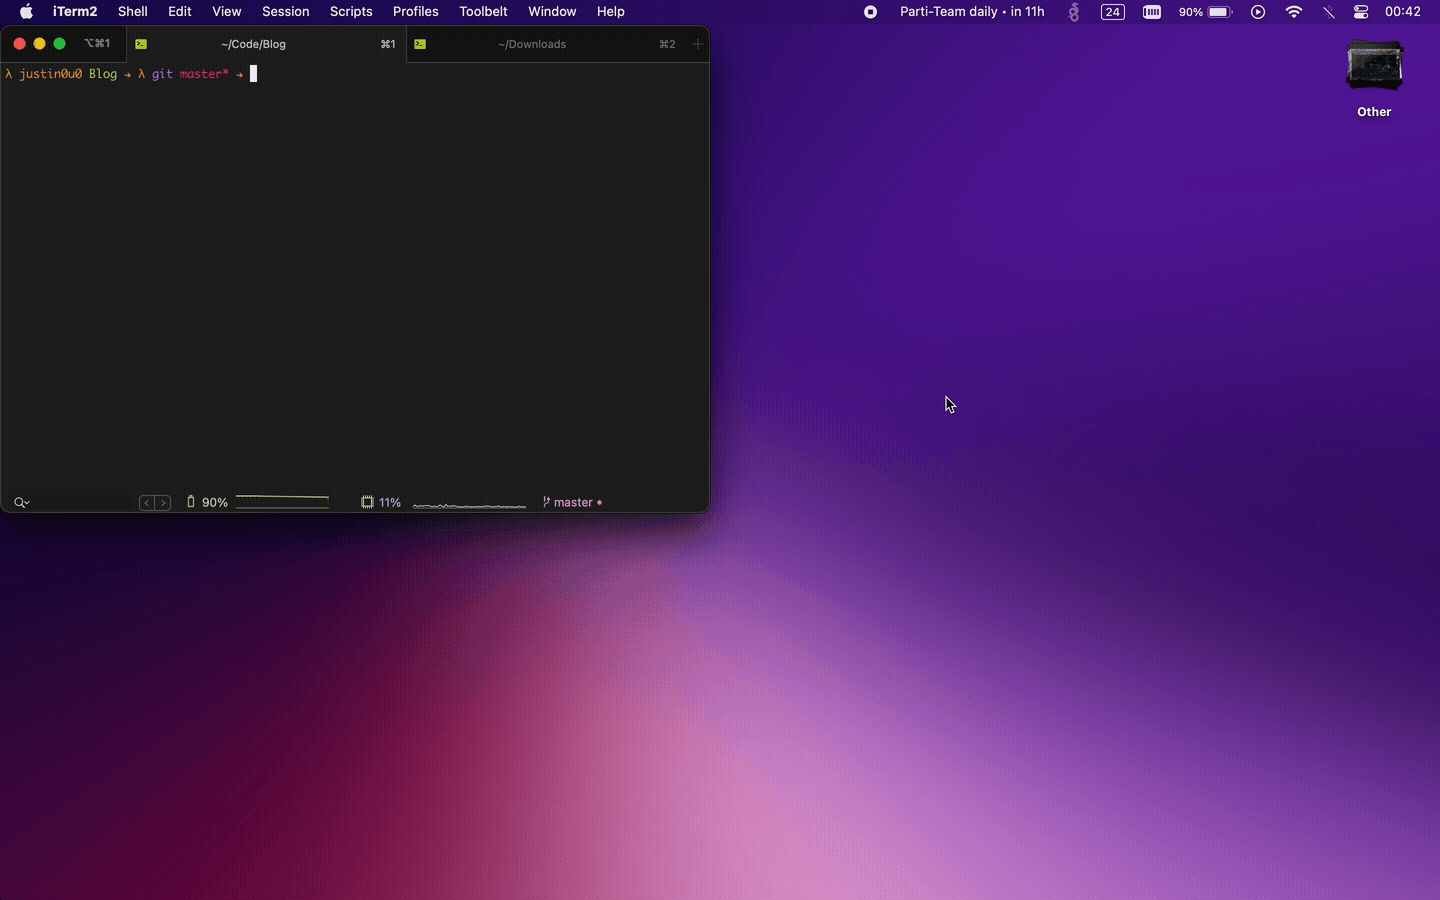Image resolution: width=1440 pixels, height=900 pixels.
Task: Click the battery level bar in terminal status bar
Action: pos(283,502)
